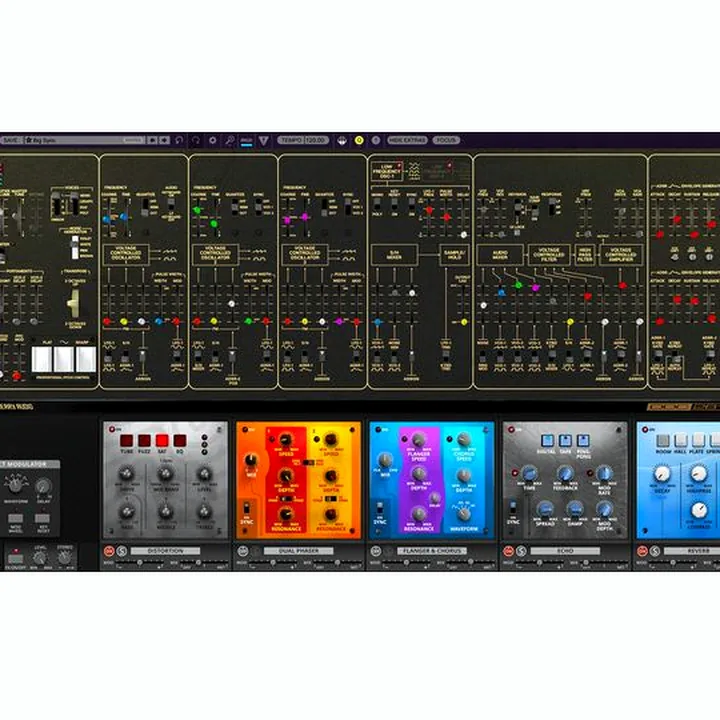Toggle the MIDI tab in the toolbar
The image size is (720, 720).
tap(247, 141)
